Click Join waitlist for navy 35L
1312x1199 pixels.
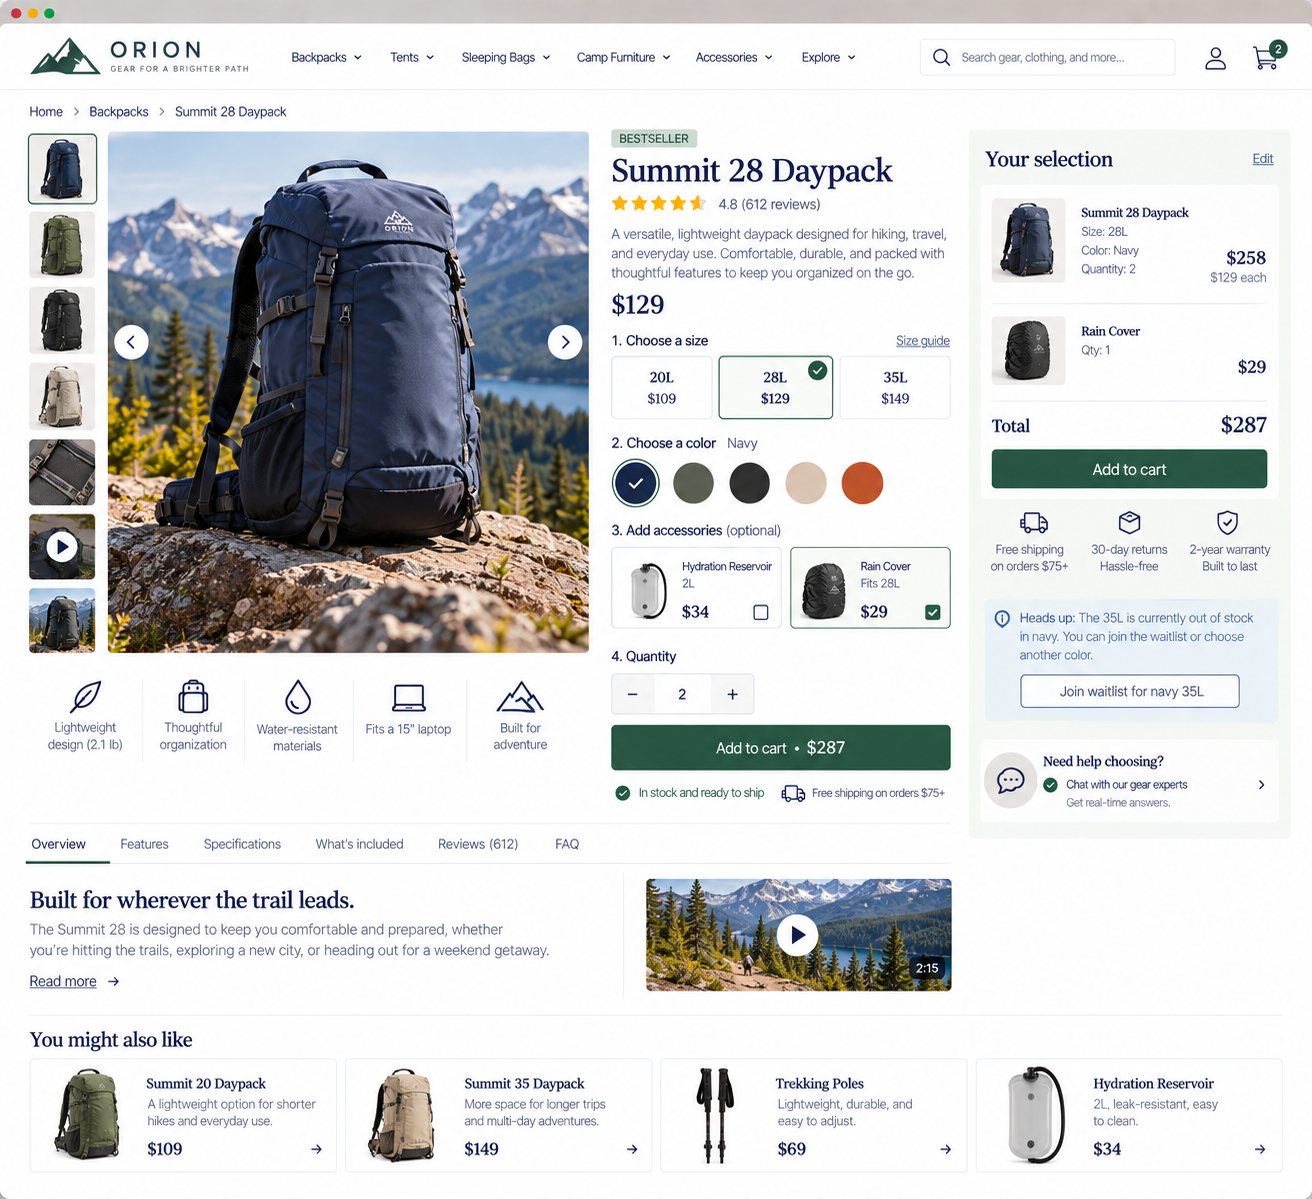point(1130,691)
